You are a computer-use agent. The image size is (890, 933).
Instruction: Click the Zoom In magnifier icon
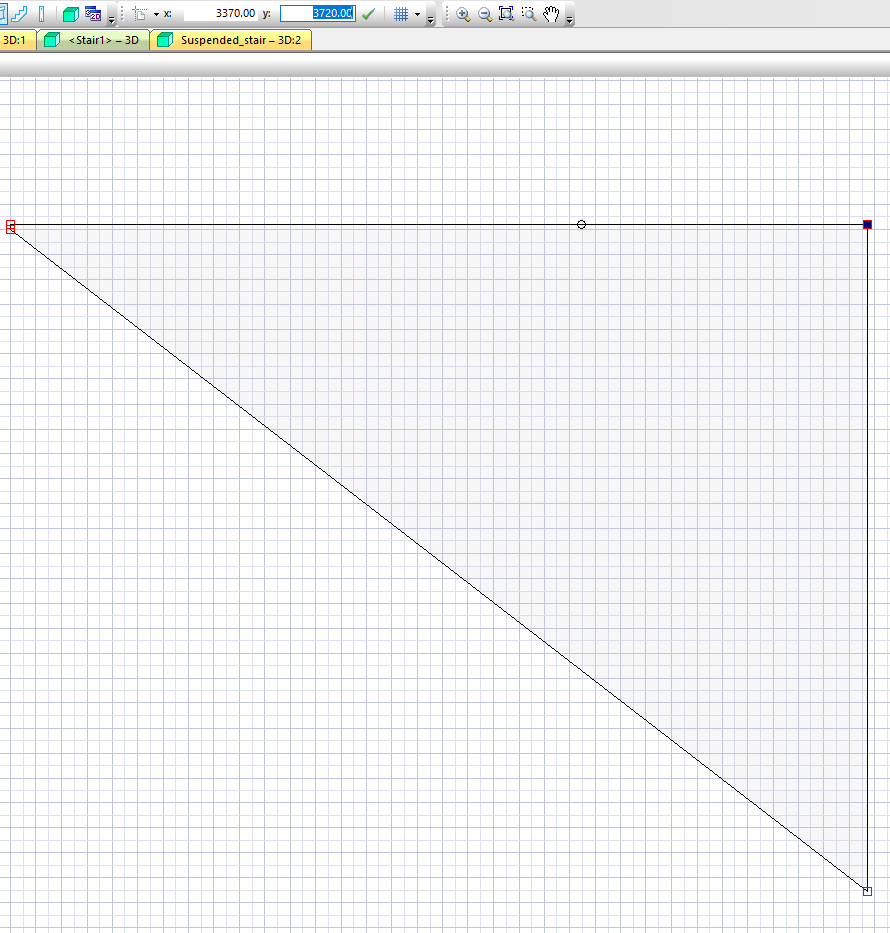pos(463,14)
